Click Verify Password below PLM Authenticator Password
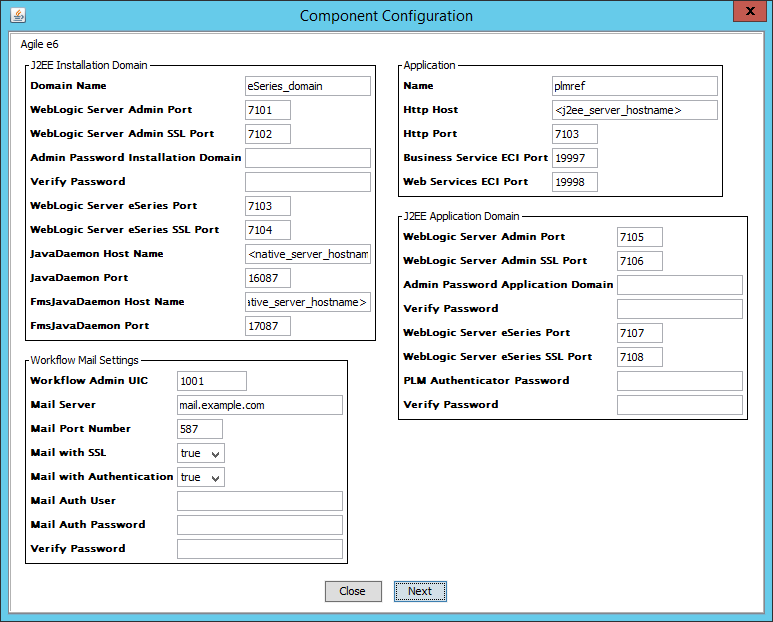This screenshot has height=622, width=773. [680, 405]
